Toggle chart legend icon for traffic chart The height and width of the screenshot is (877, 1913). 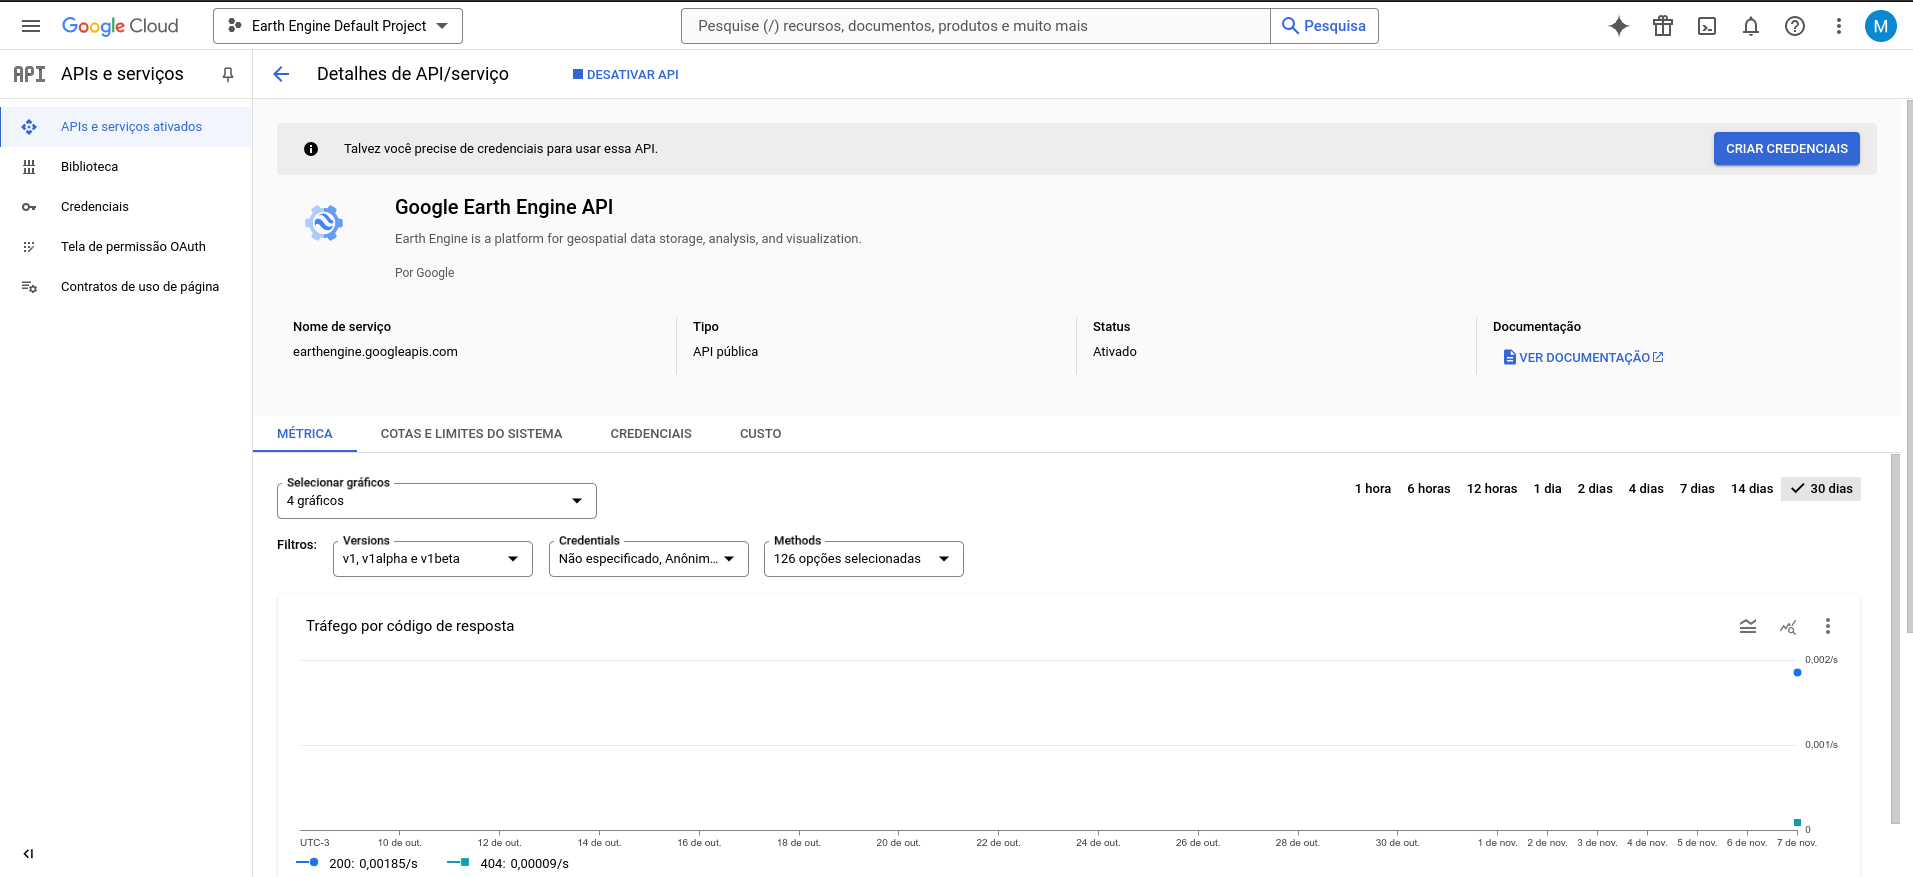1748,626
